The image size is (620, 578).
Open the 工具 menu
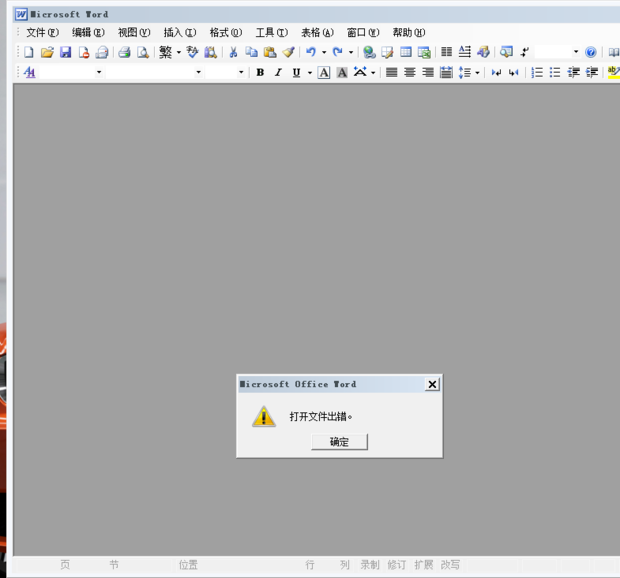point(272,32)
